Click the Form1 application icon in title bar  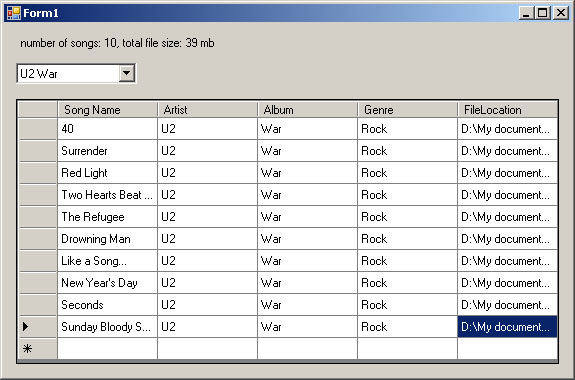[x=14, y=13]
